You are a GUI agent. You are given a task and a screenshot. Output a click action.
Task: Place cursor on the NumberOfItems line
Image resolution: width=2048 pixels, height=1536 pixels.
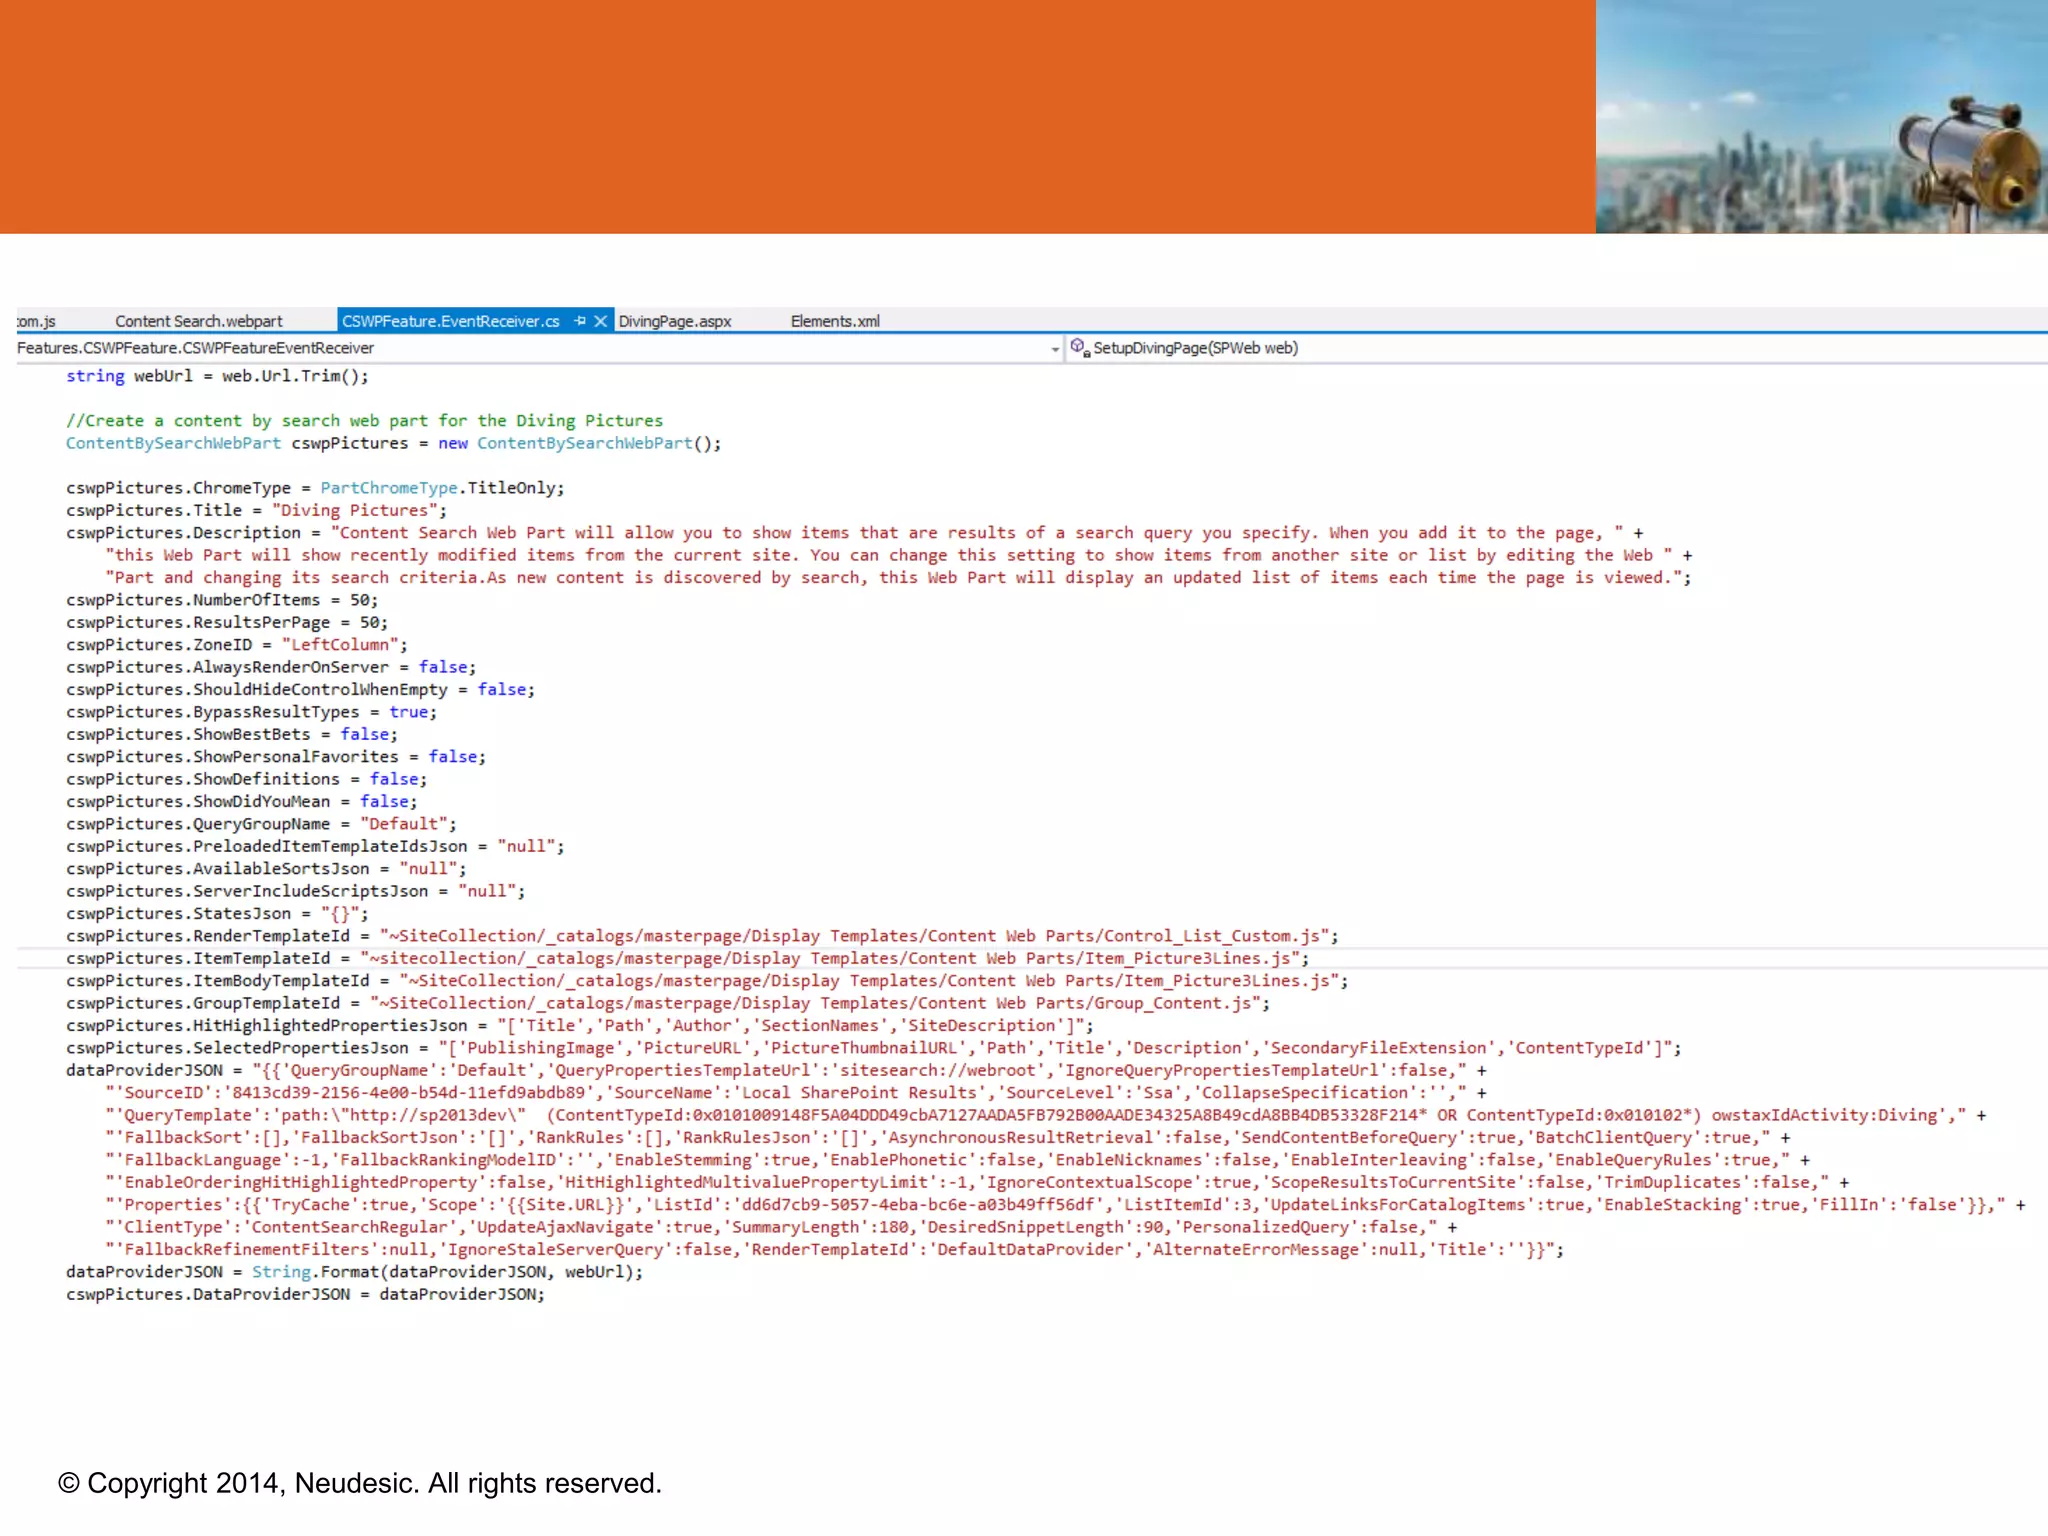(221, 600)
